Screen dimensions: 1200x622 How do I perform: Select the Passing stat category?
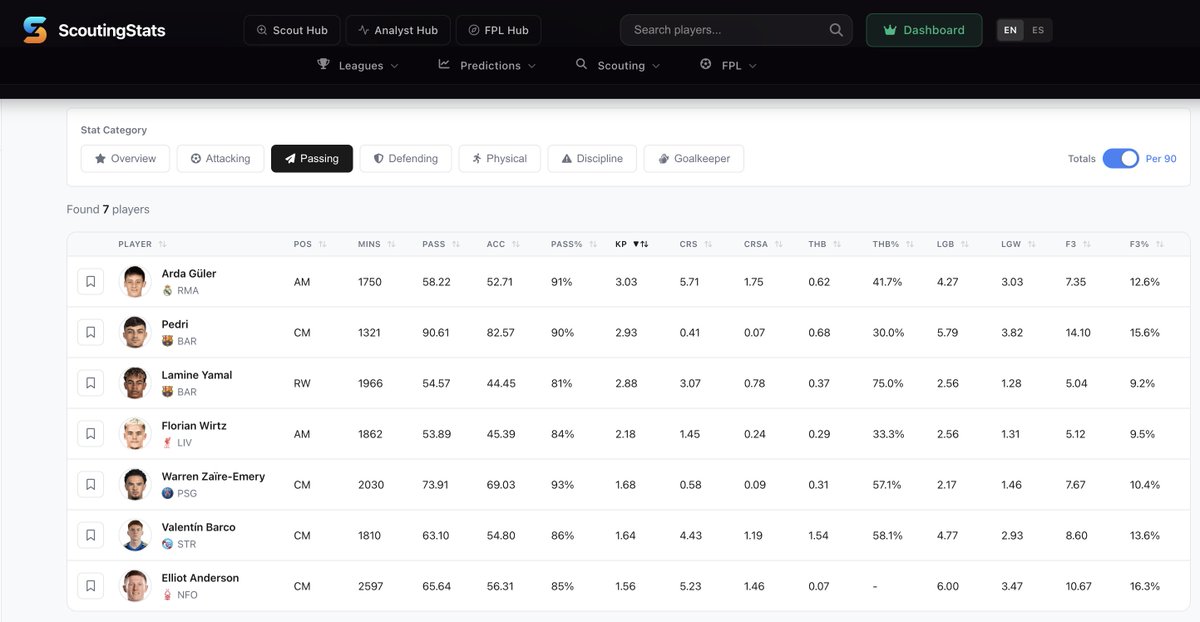[x=312, y=158]
